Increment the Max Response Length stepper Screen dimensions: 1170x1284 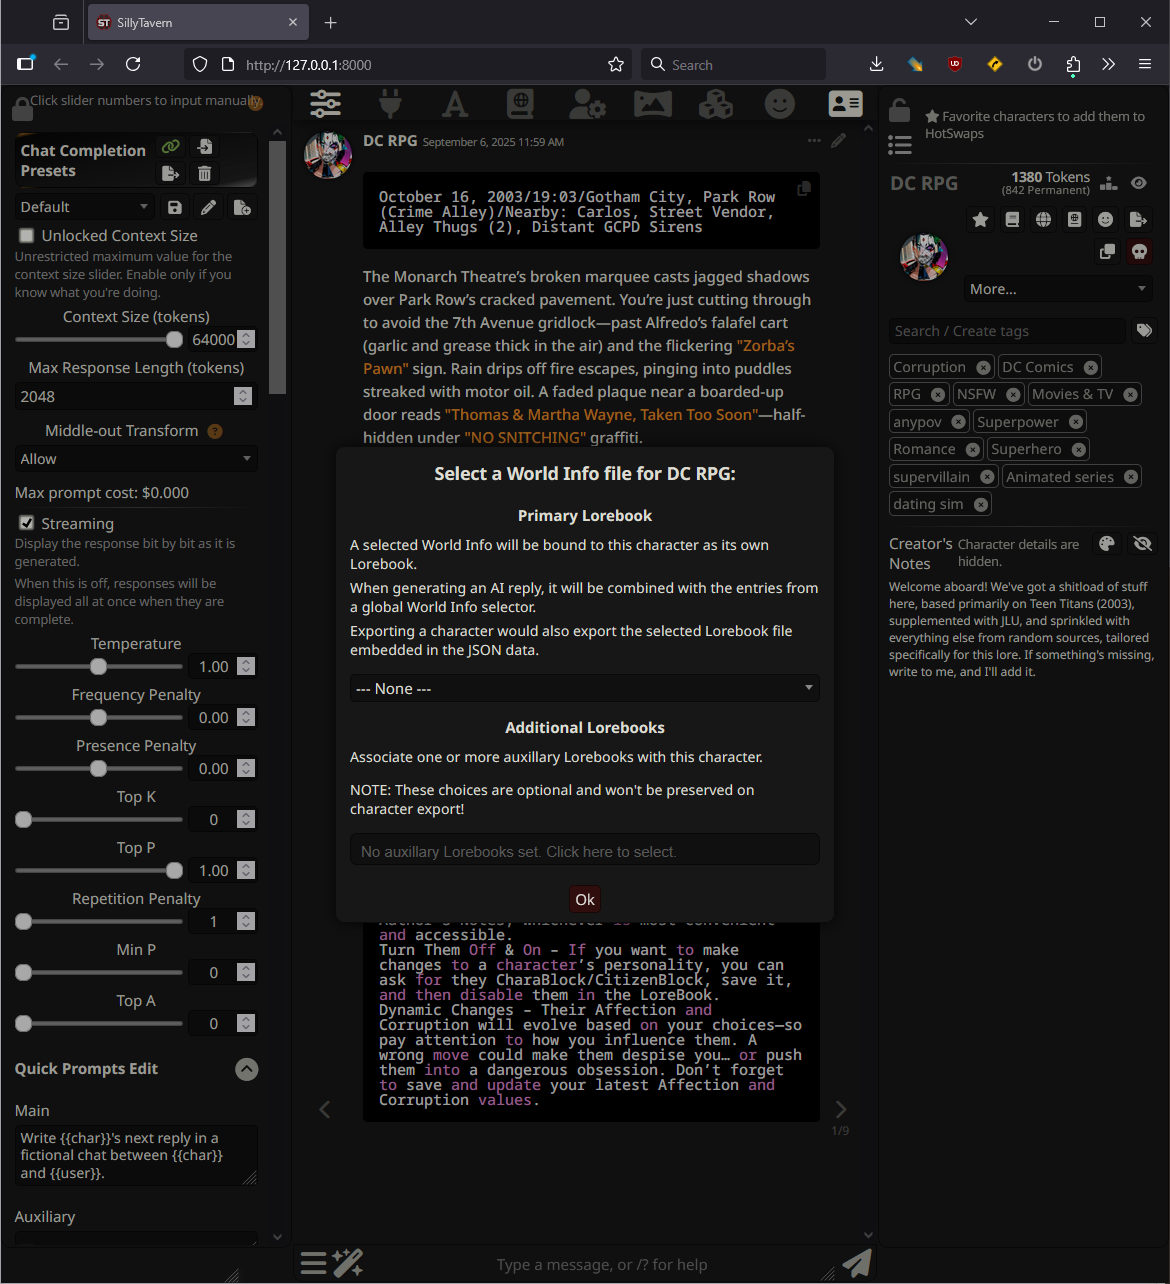(x=243, y=392)
